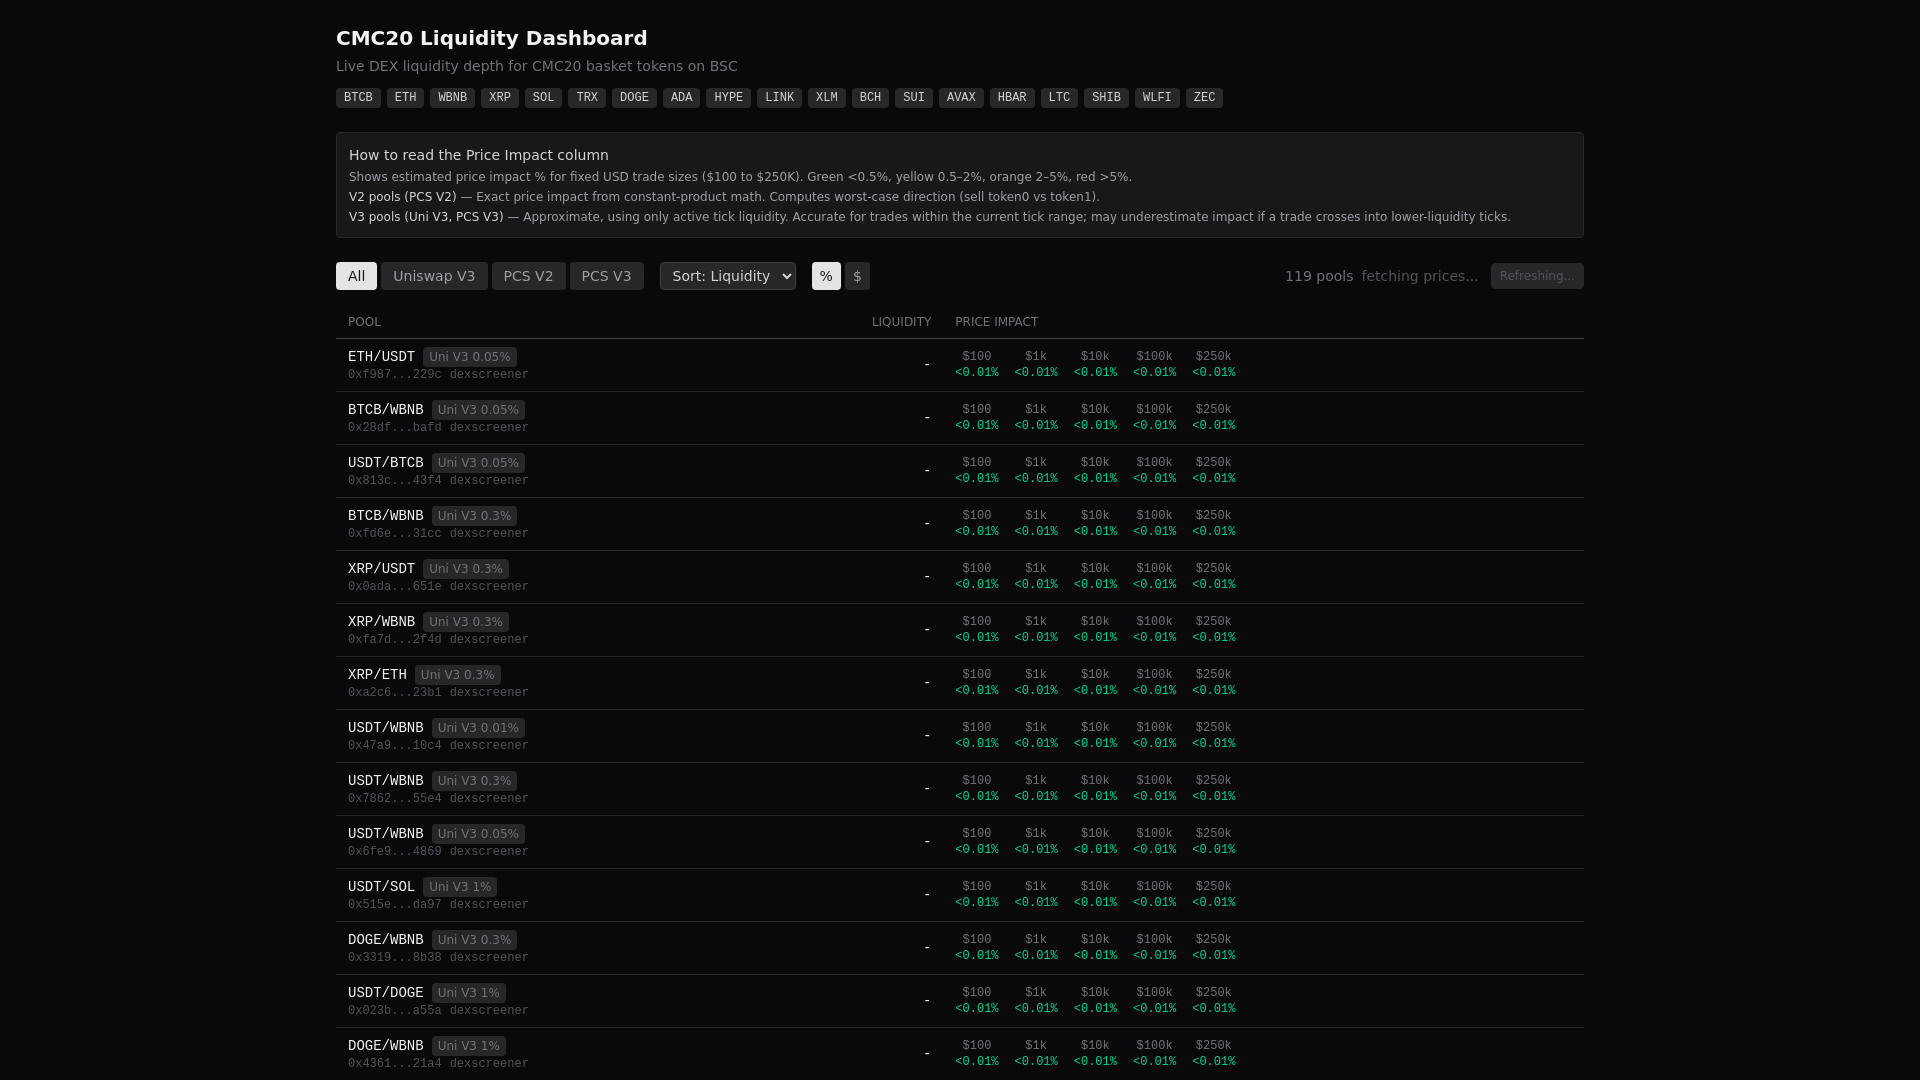
Task: Click the USDT/BTCB pool name
Action: (x=386, y=463)
